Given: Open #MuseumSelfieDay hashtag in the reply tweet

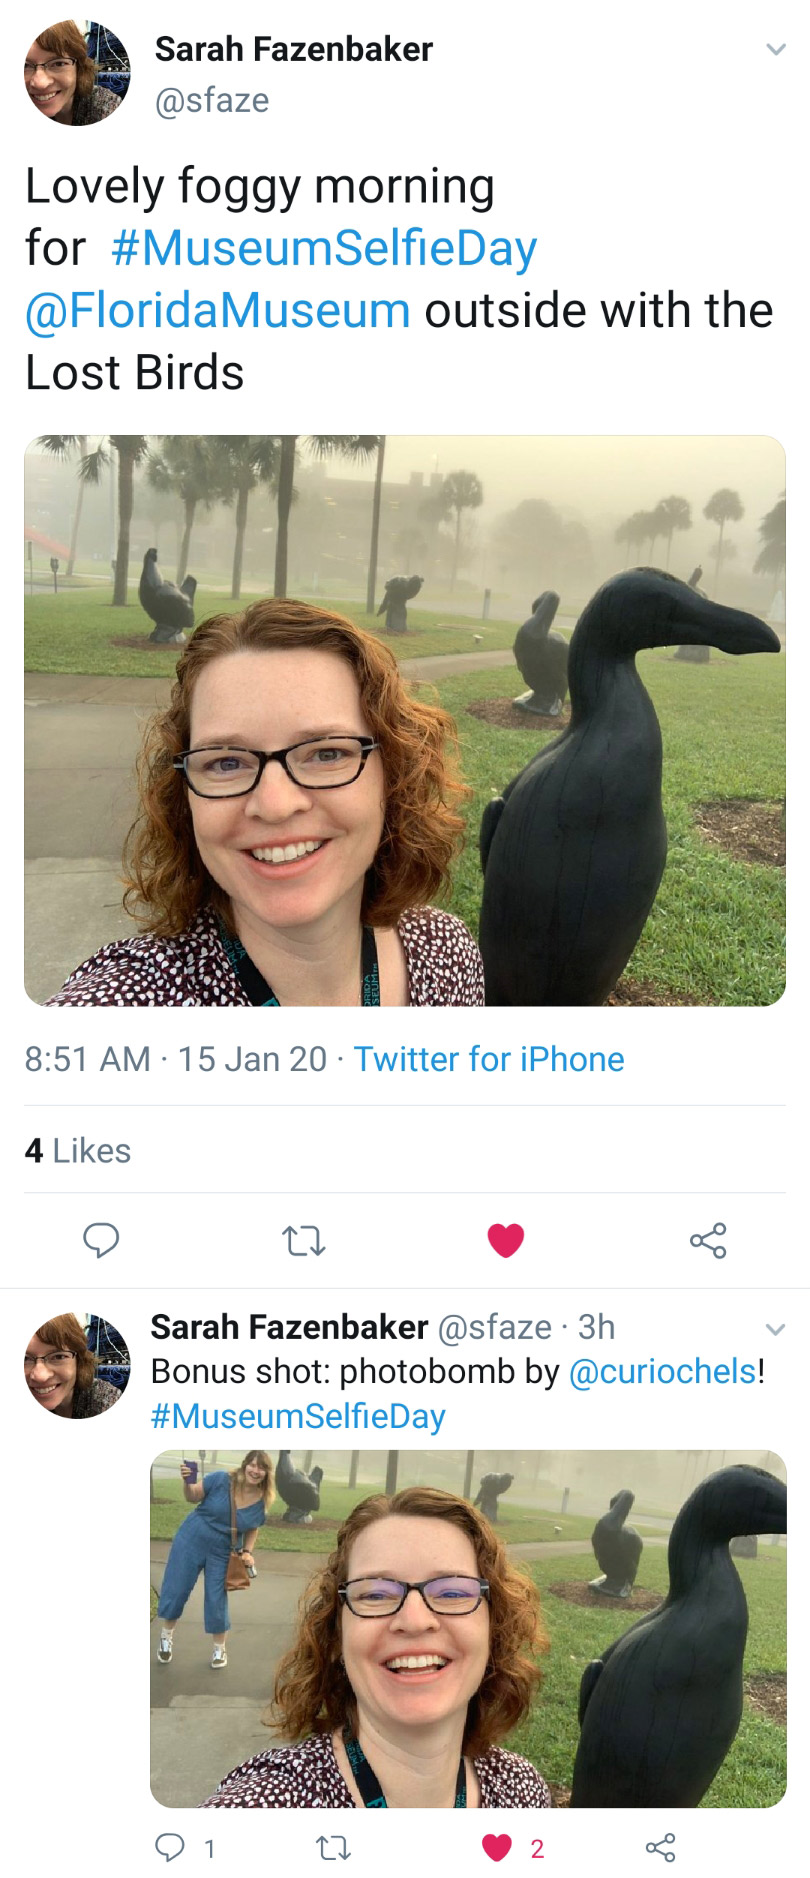Looking at the screenshot, I should coord(298,1416).
